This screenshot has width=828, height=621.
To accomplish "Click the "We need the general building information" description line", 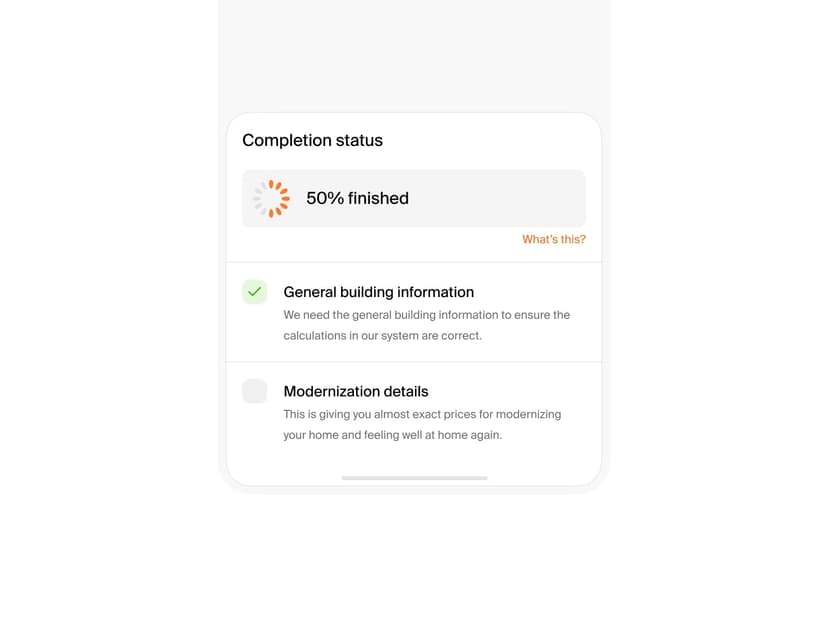I will tap(426, 315).
